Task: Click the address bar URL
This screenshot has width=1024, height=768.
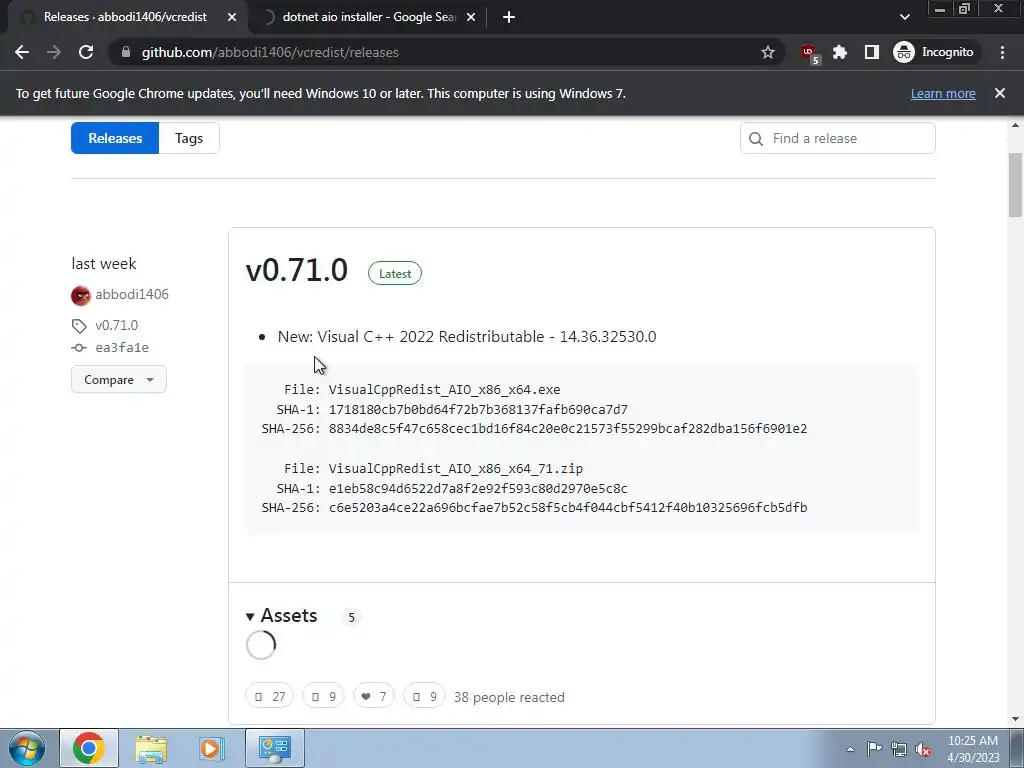Action: tap(270, 52)
